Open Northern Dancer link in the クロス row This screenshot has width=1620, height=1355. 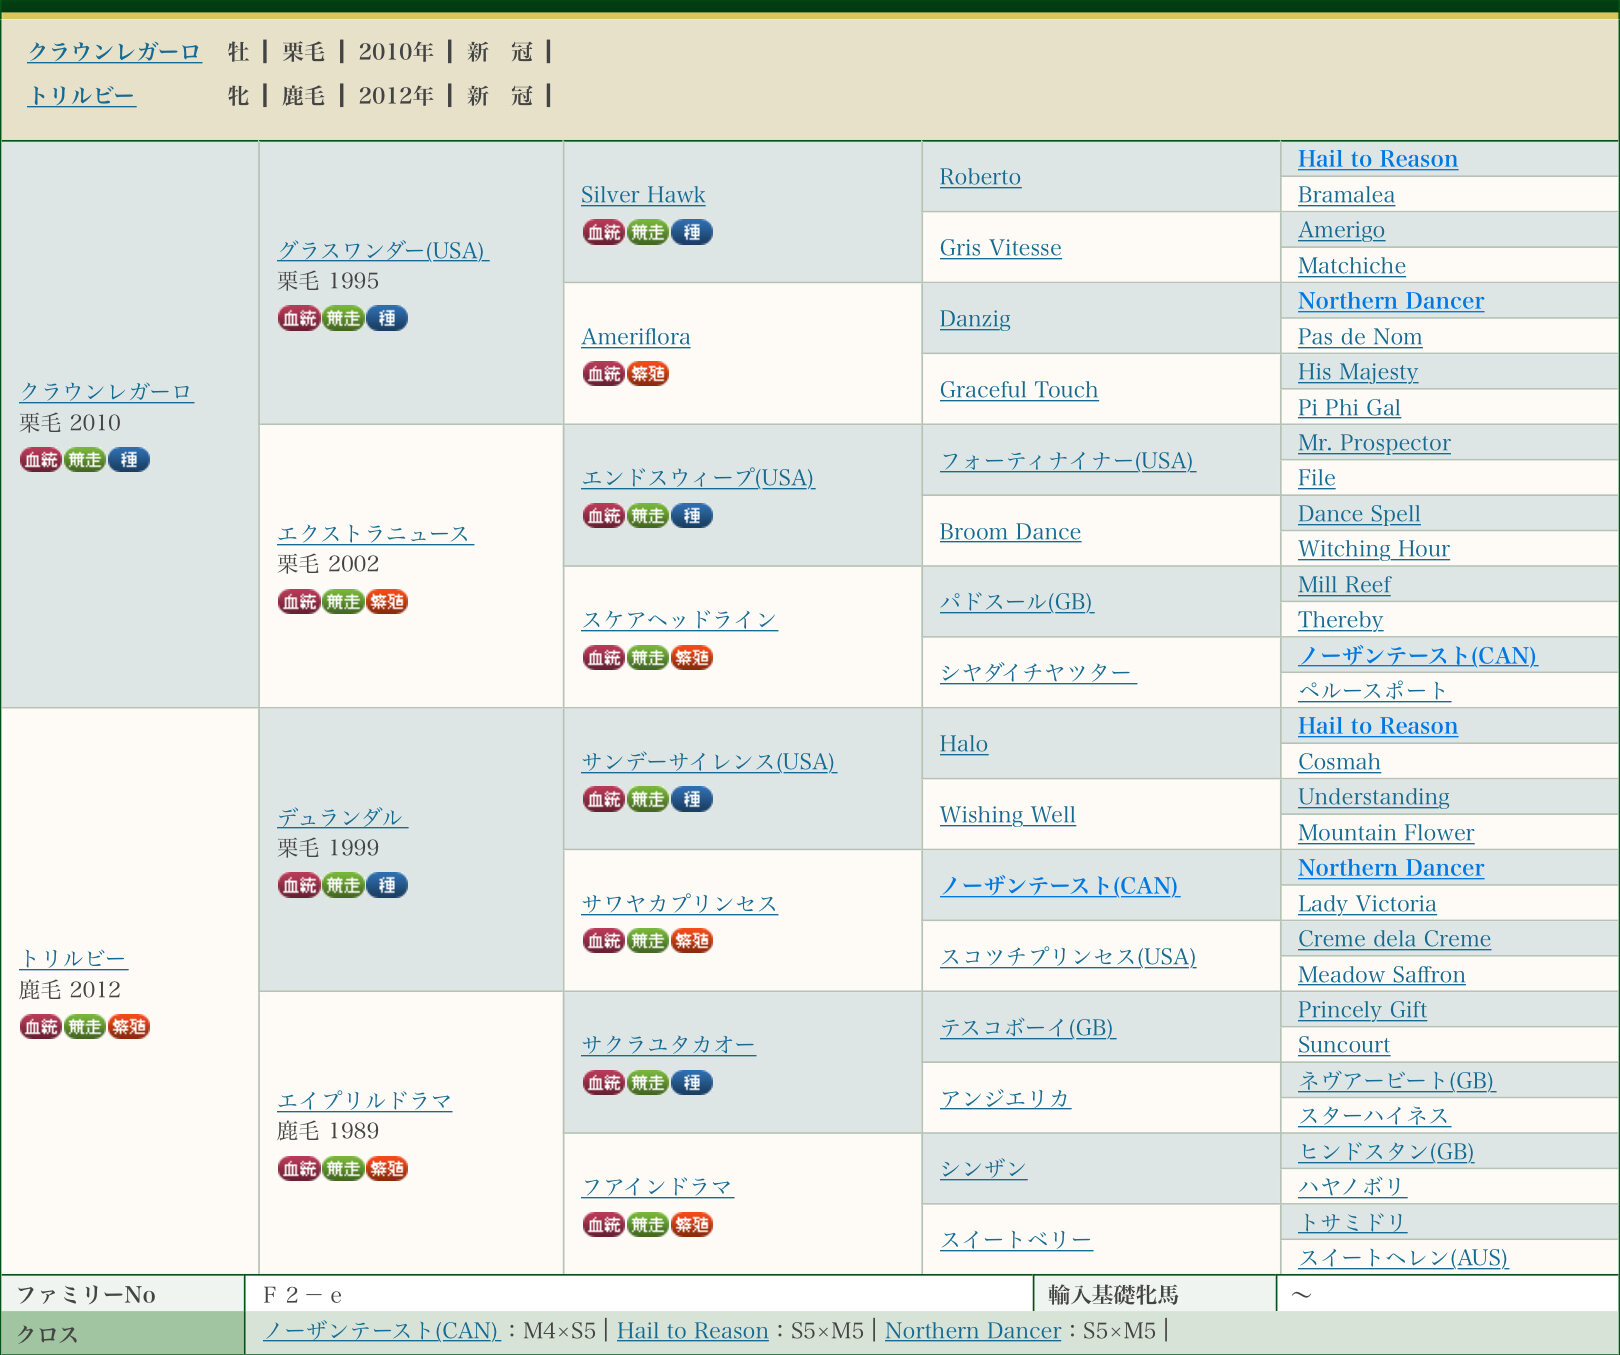pos(972,1331)
